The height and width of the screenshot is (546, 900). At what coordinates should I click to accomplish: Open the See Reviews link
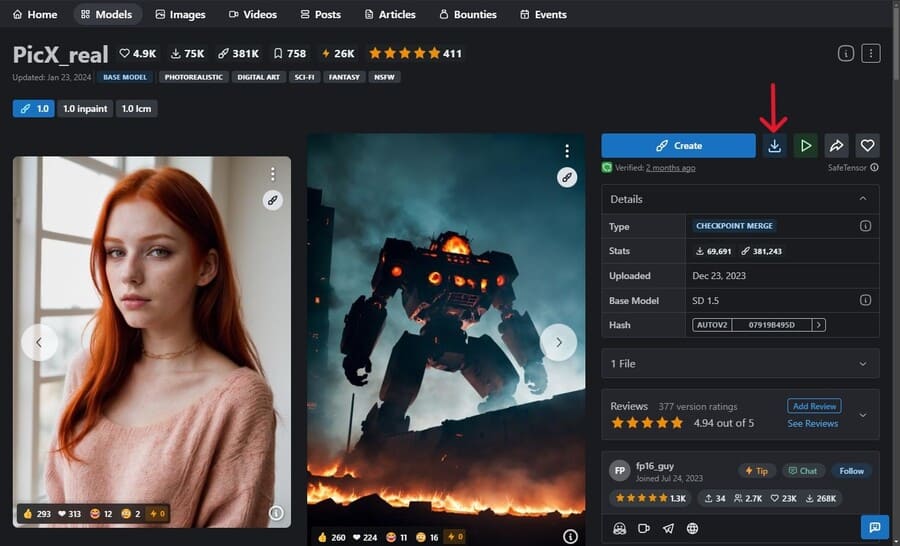(x=813, y=424)
